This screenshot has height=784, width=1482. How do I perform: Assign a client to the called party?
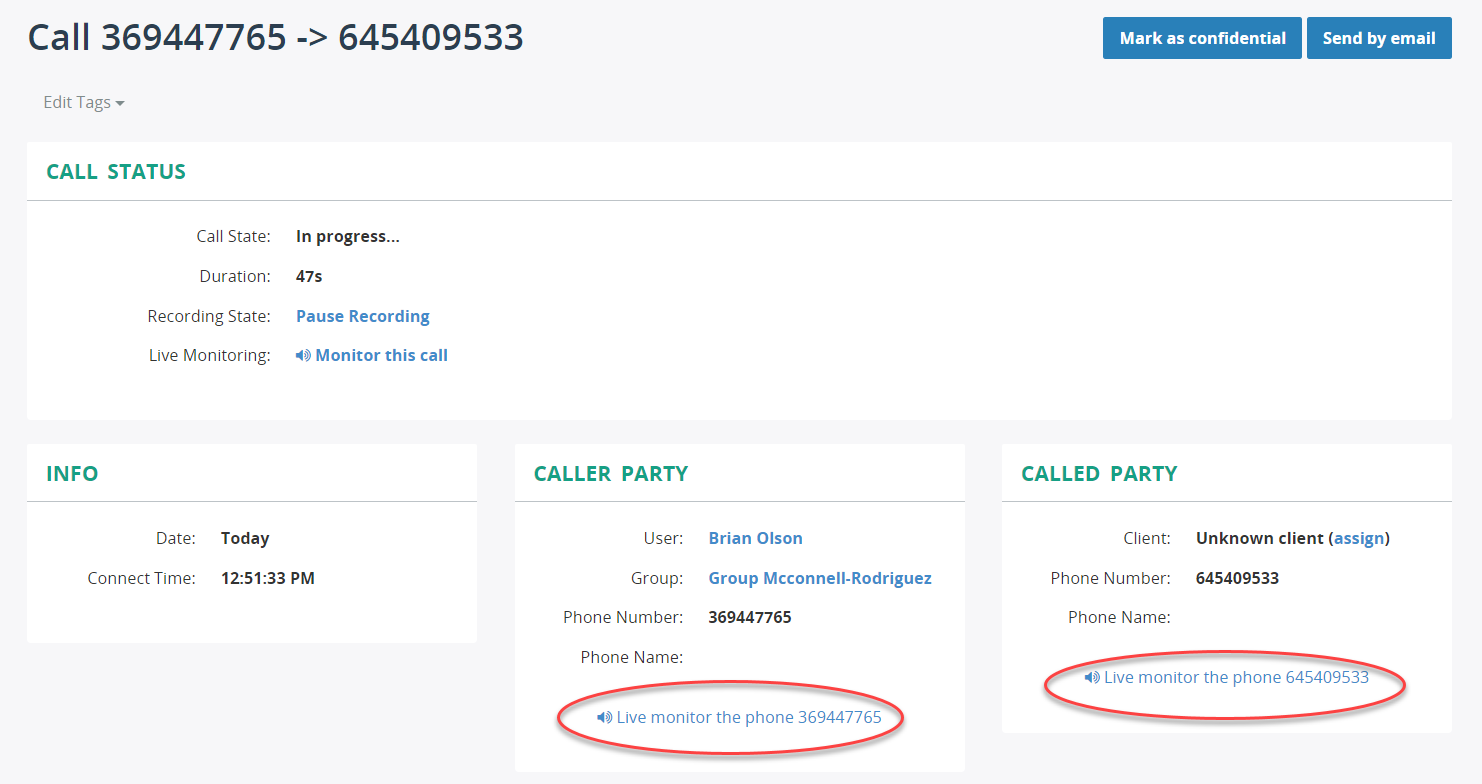(1359, 538)
